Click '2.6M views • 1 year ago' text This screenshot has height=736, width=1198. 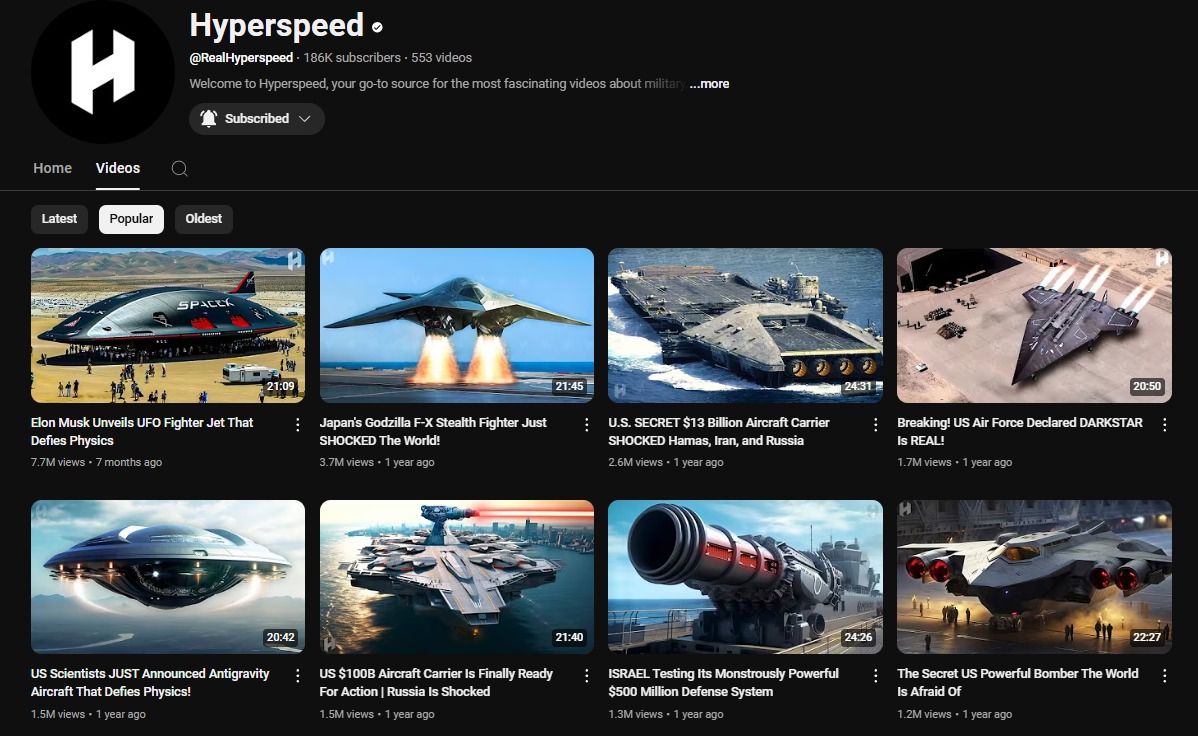click(665, 462)
